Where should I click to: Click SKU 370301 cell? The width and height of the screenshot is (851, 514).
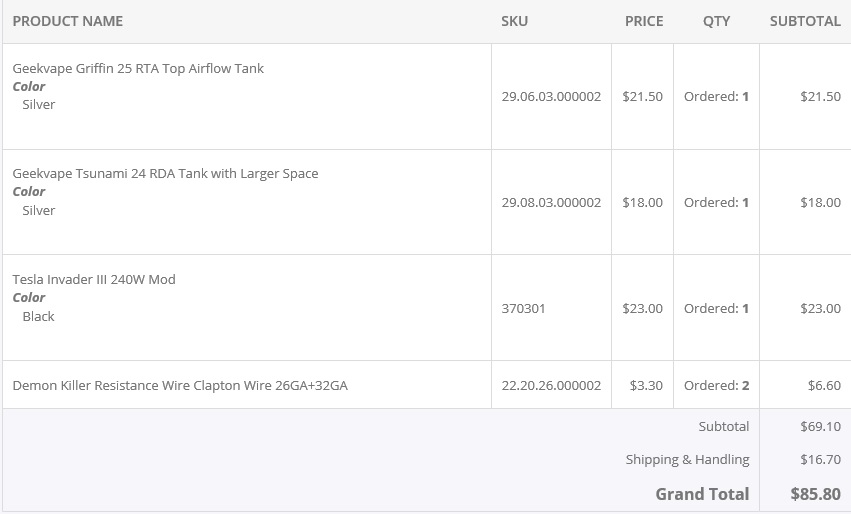[523, 308]
